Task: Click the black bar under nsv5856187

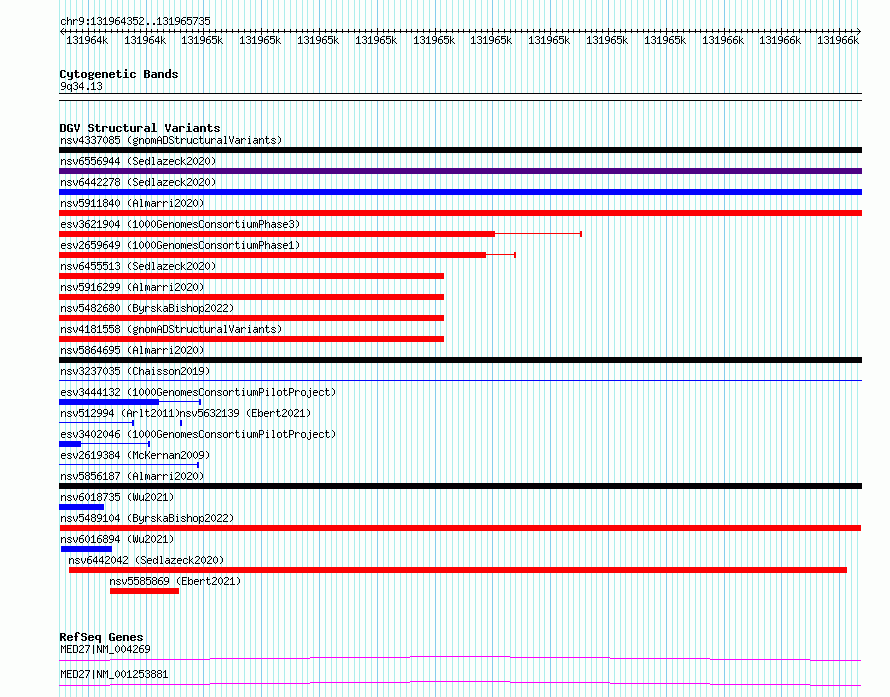Action: point(460,486)
